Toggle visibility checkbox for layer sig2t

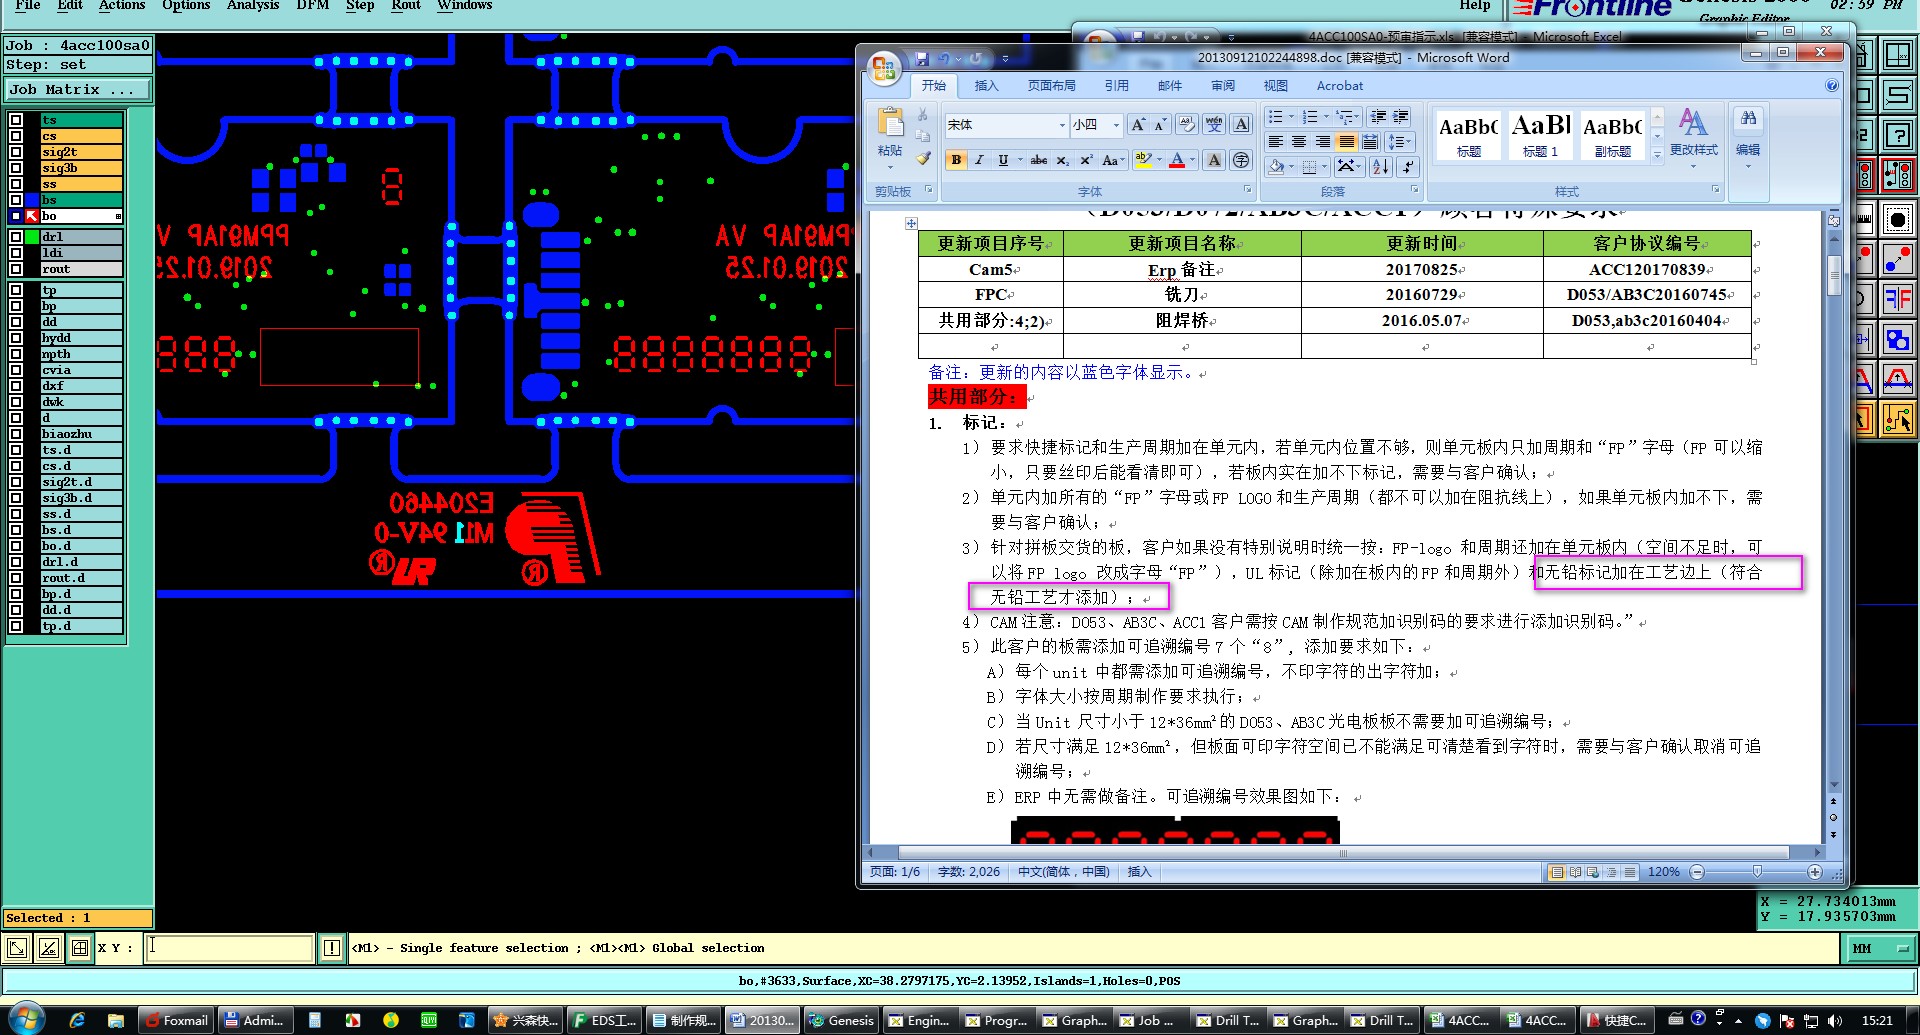pos(16,152)
